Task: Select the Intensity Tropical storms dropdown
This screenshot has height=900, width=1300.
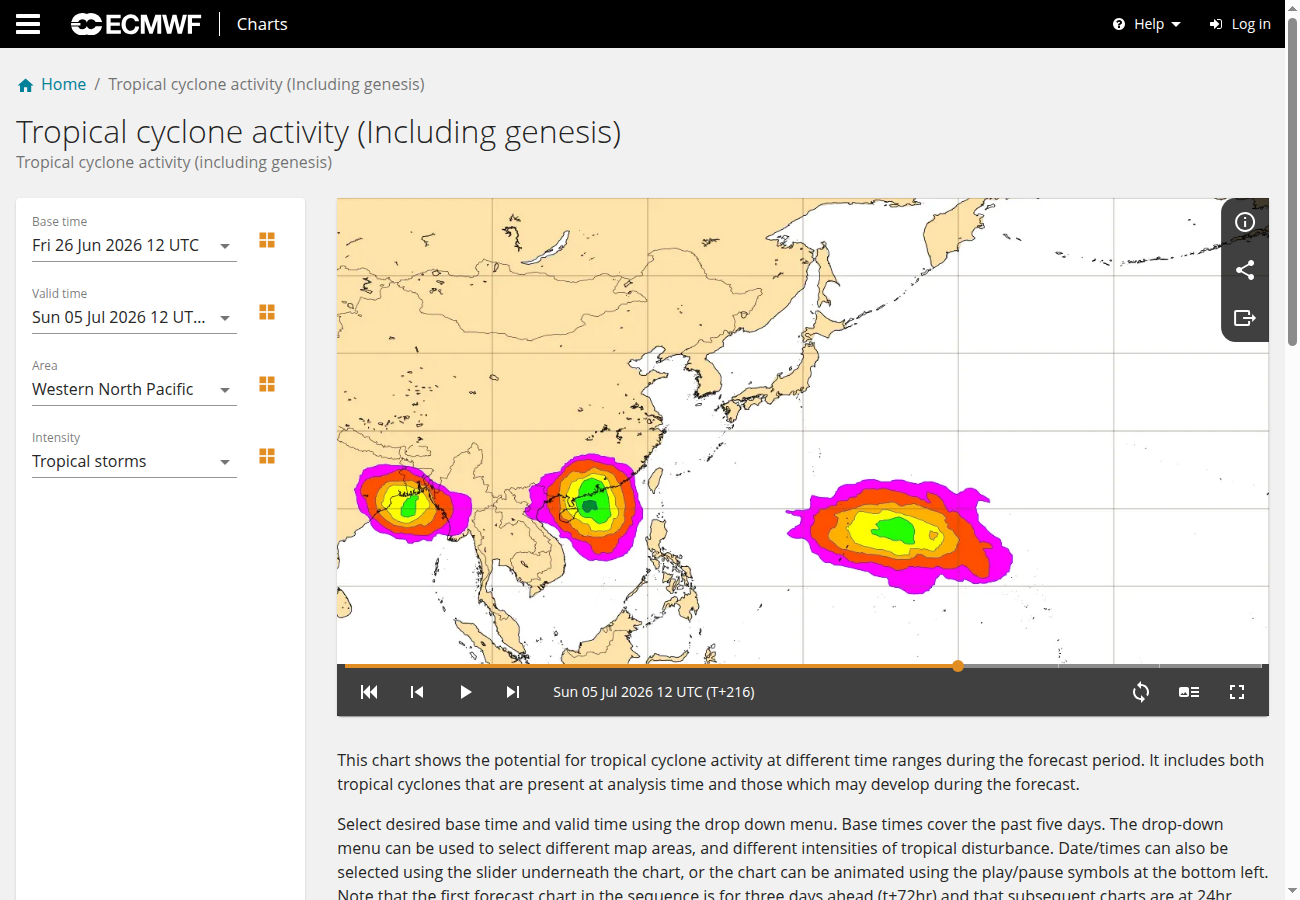Action: click(x=134, y=462)
